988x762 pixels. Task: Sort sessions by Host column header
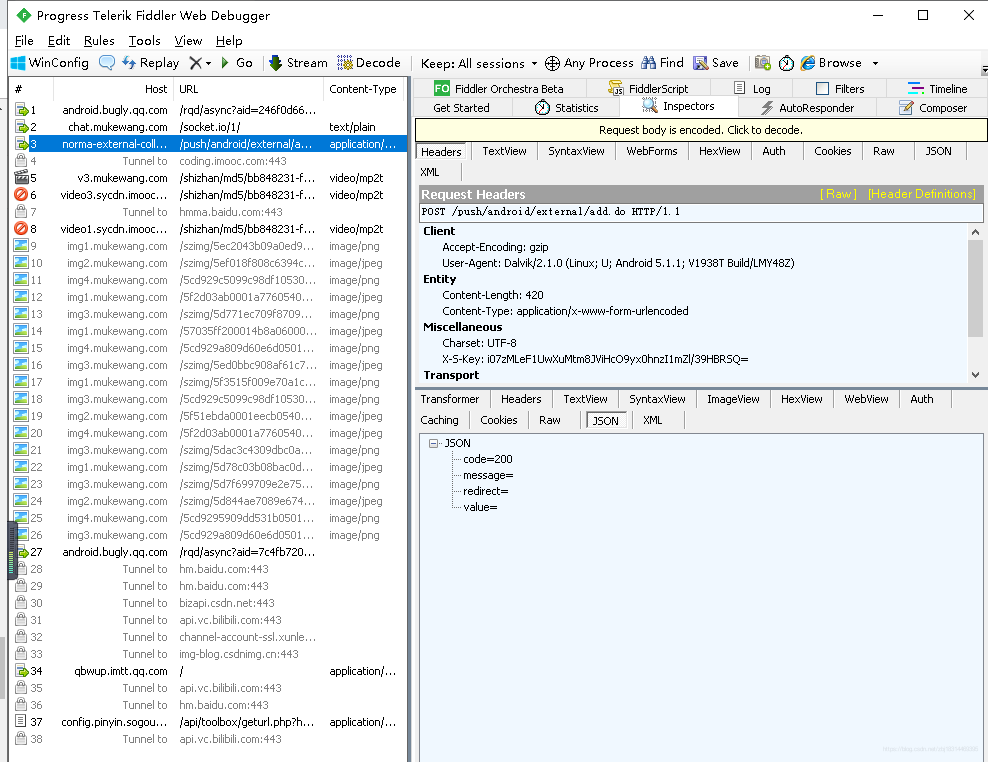pyautogui.click(x=113, y=89)
